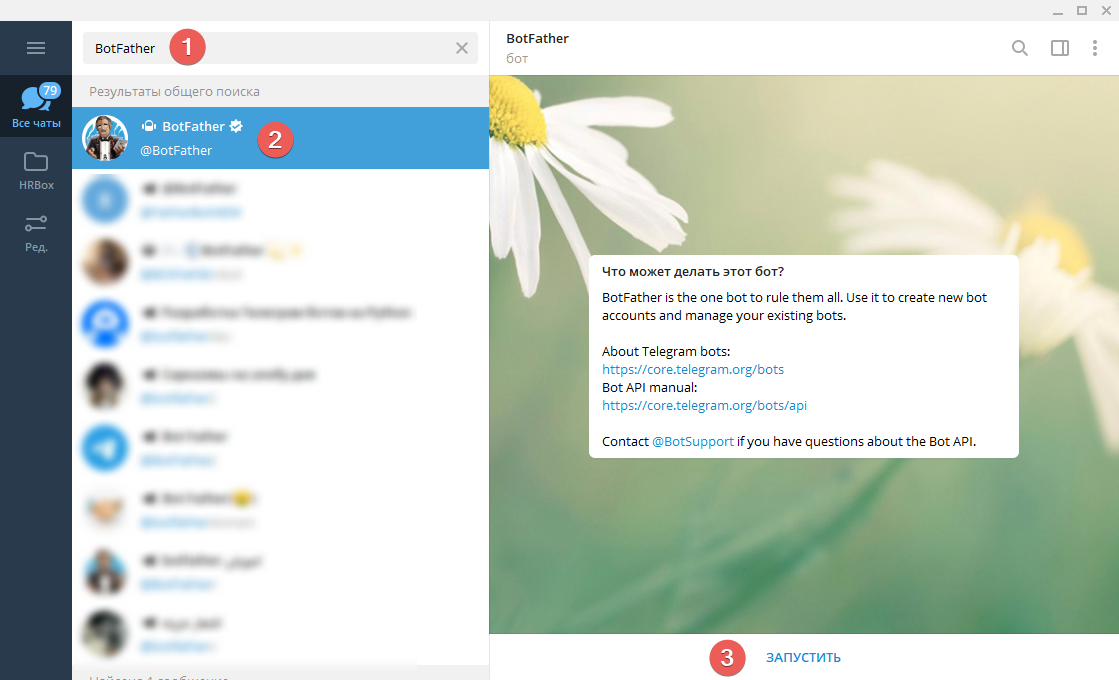Click the bot icon before BotFather name
This screenshot has width=1119, height=680.
[148, 126]
